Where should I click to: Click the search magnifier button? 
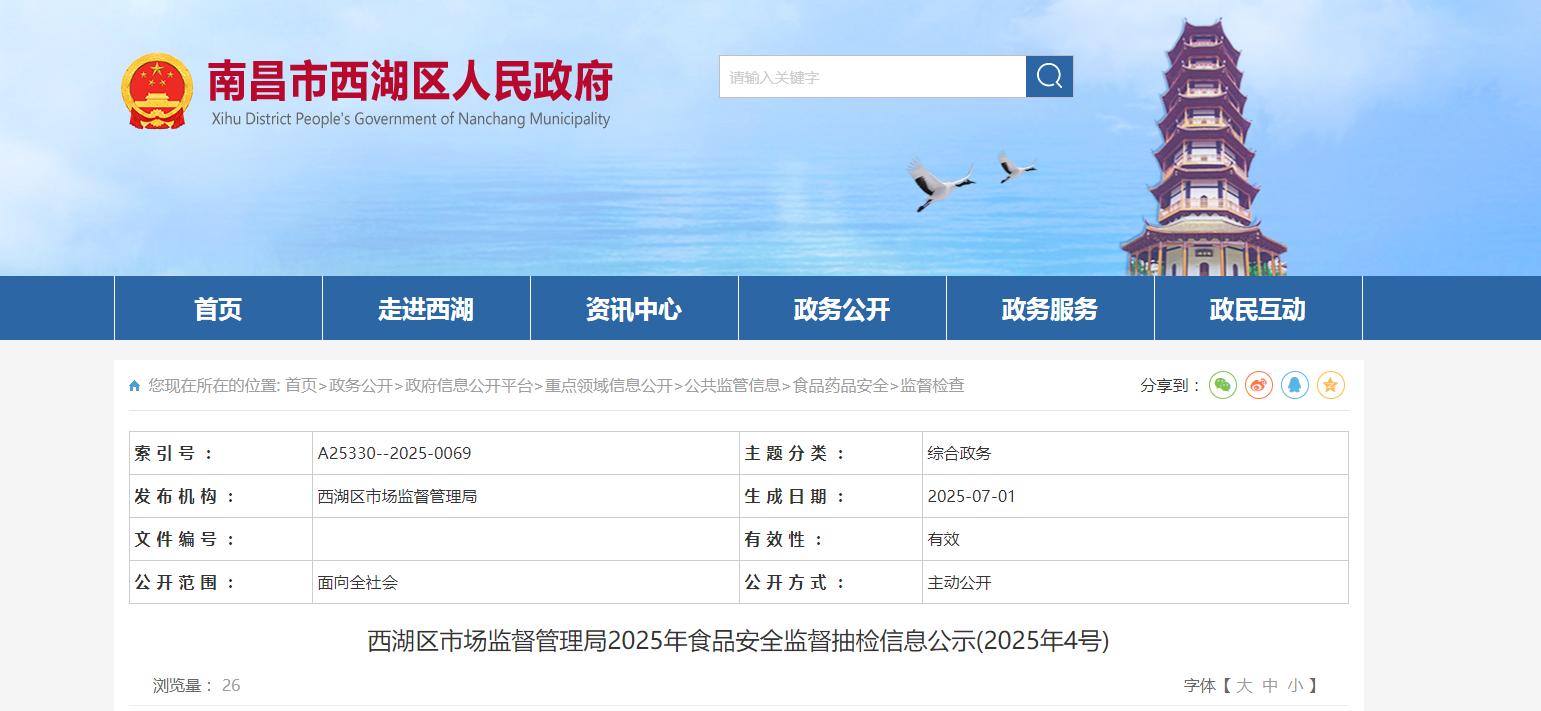click(x=1049, y=76)
